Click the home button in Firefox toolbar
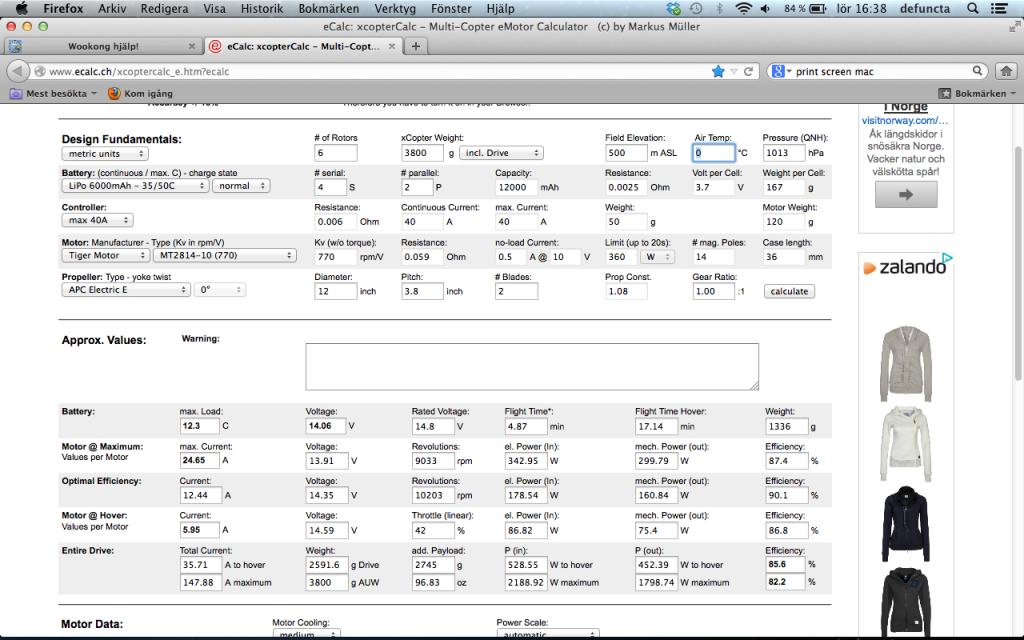The width and height of the screenshot is (1024, 640). 1006,71
